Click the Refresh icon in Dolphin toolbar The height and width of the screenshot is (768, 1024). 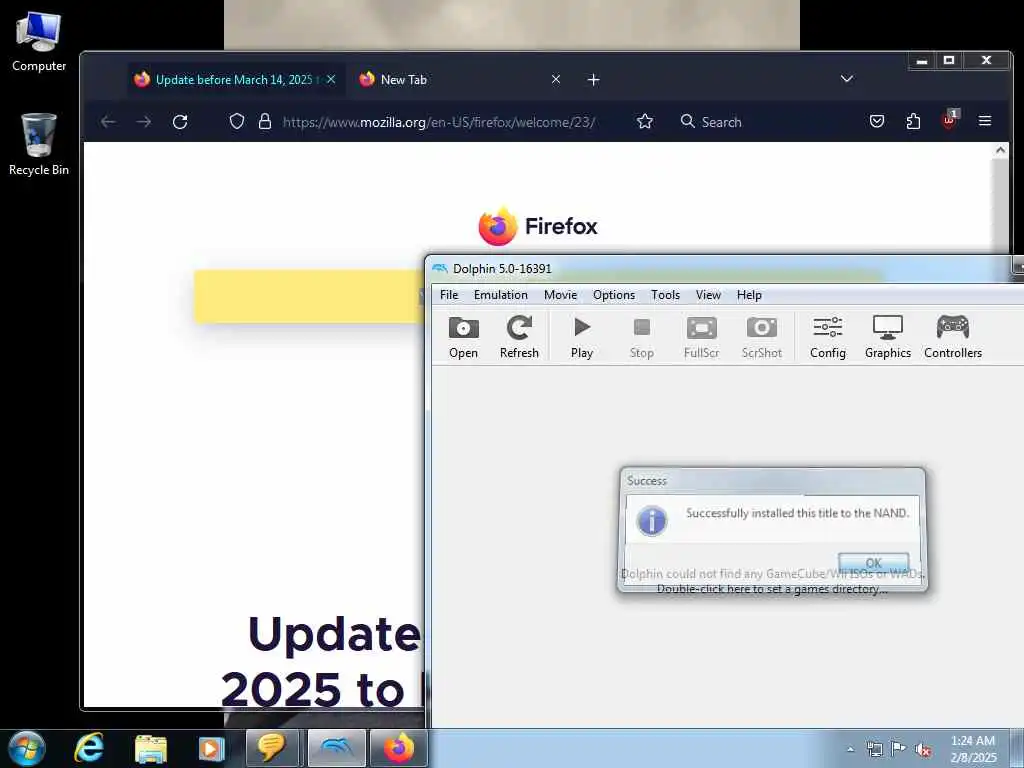pyautogui.click(x=519, y=337)
